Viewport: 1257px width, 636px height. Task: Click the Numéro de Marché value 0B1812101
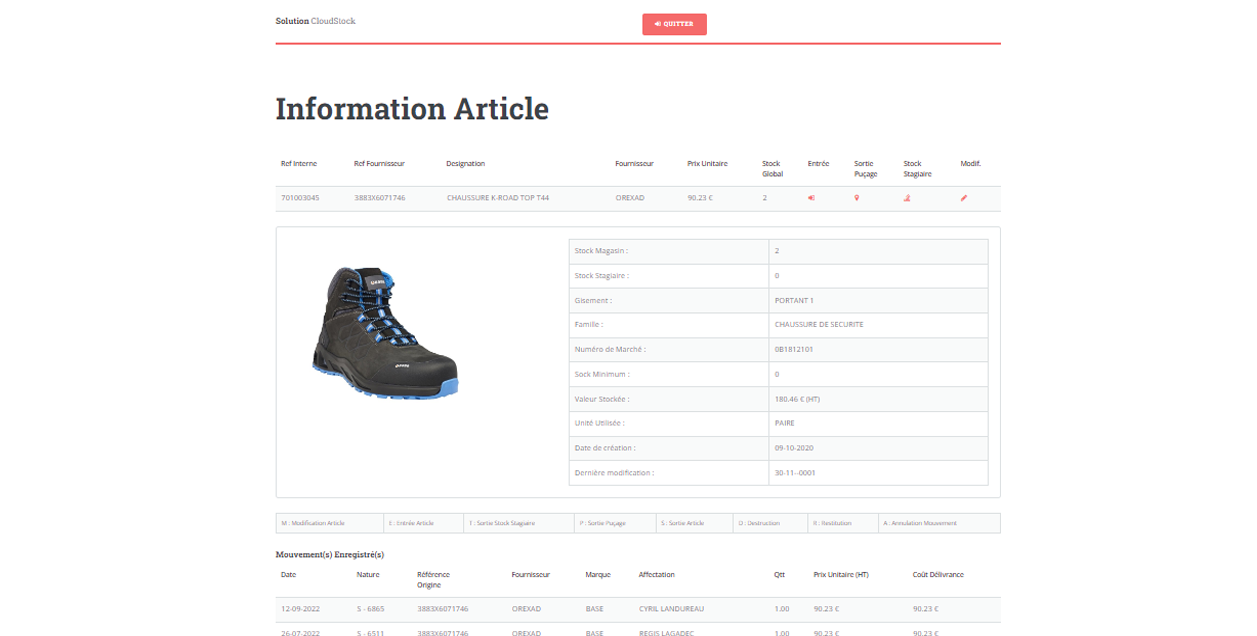click(x=794, y=349)
